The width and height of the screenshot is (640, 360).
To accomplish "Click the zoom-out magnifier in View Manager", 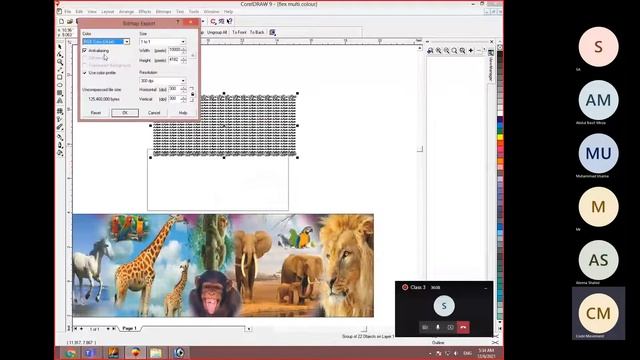I will [447, 51].
